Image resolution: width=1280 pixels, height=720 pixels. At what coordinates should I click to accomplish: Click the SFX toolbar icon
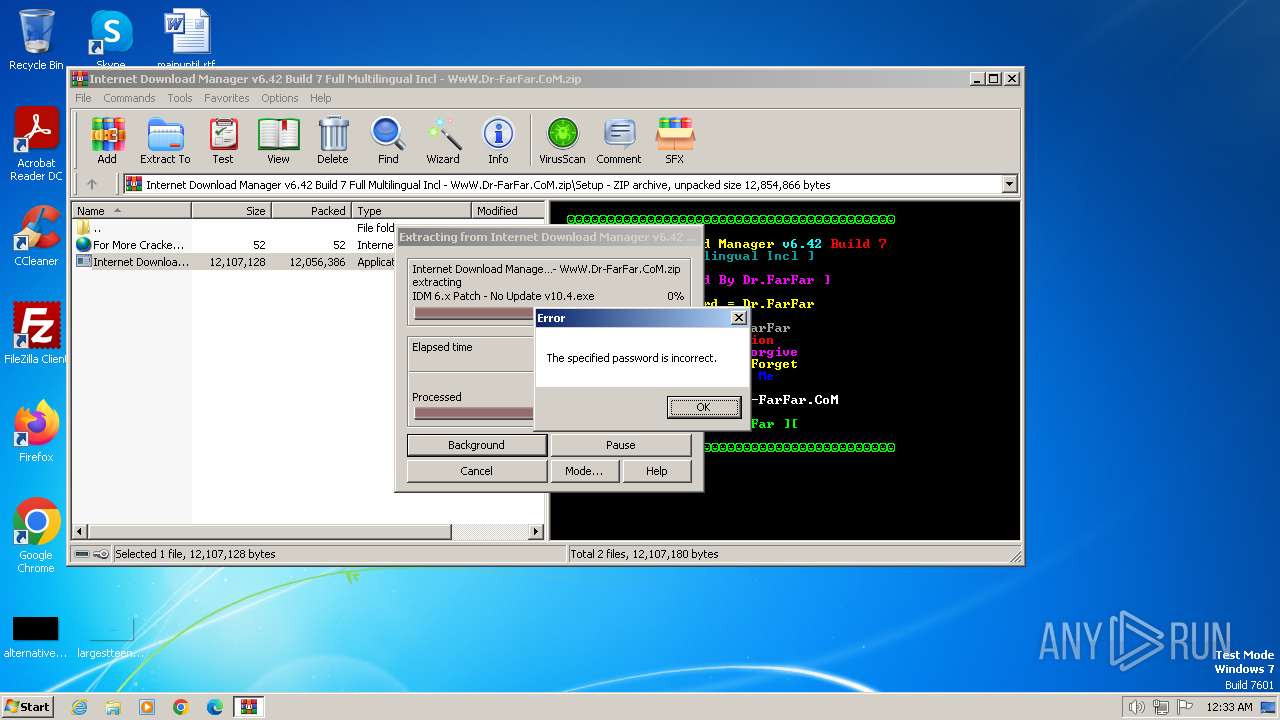click(675, 140)
